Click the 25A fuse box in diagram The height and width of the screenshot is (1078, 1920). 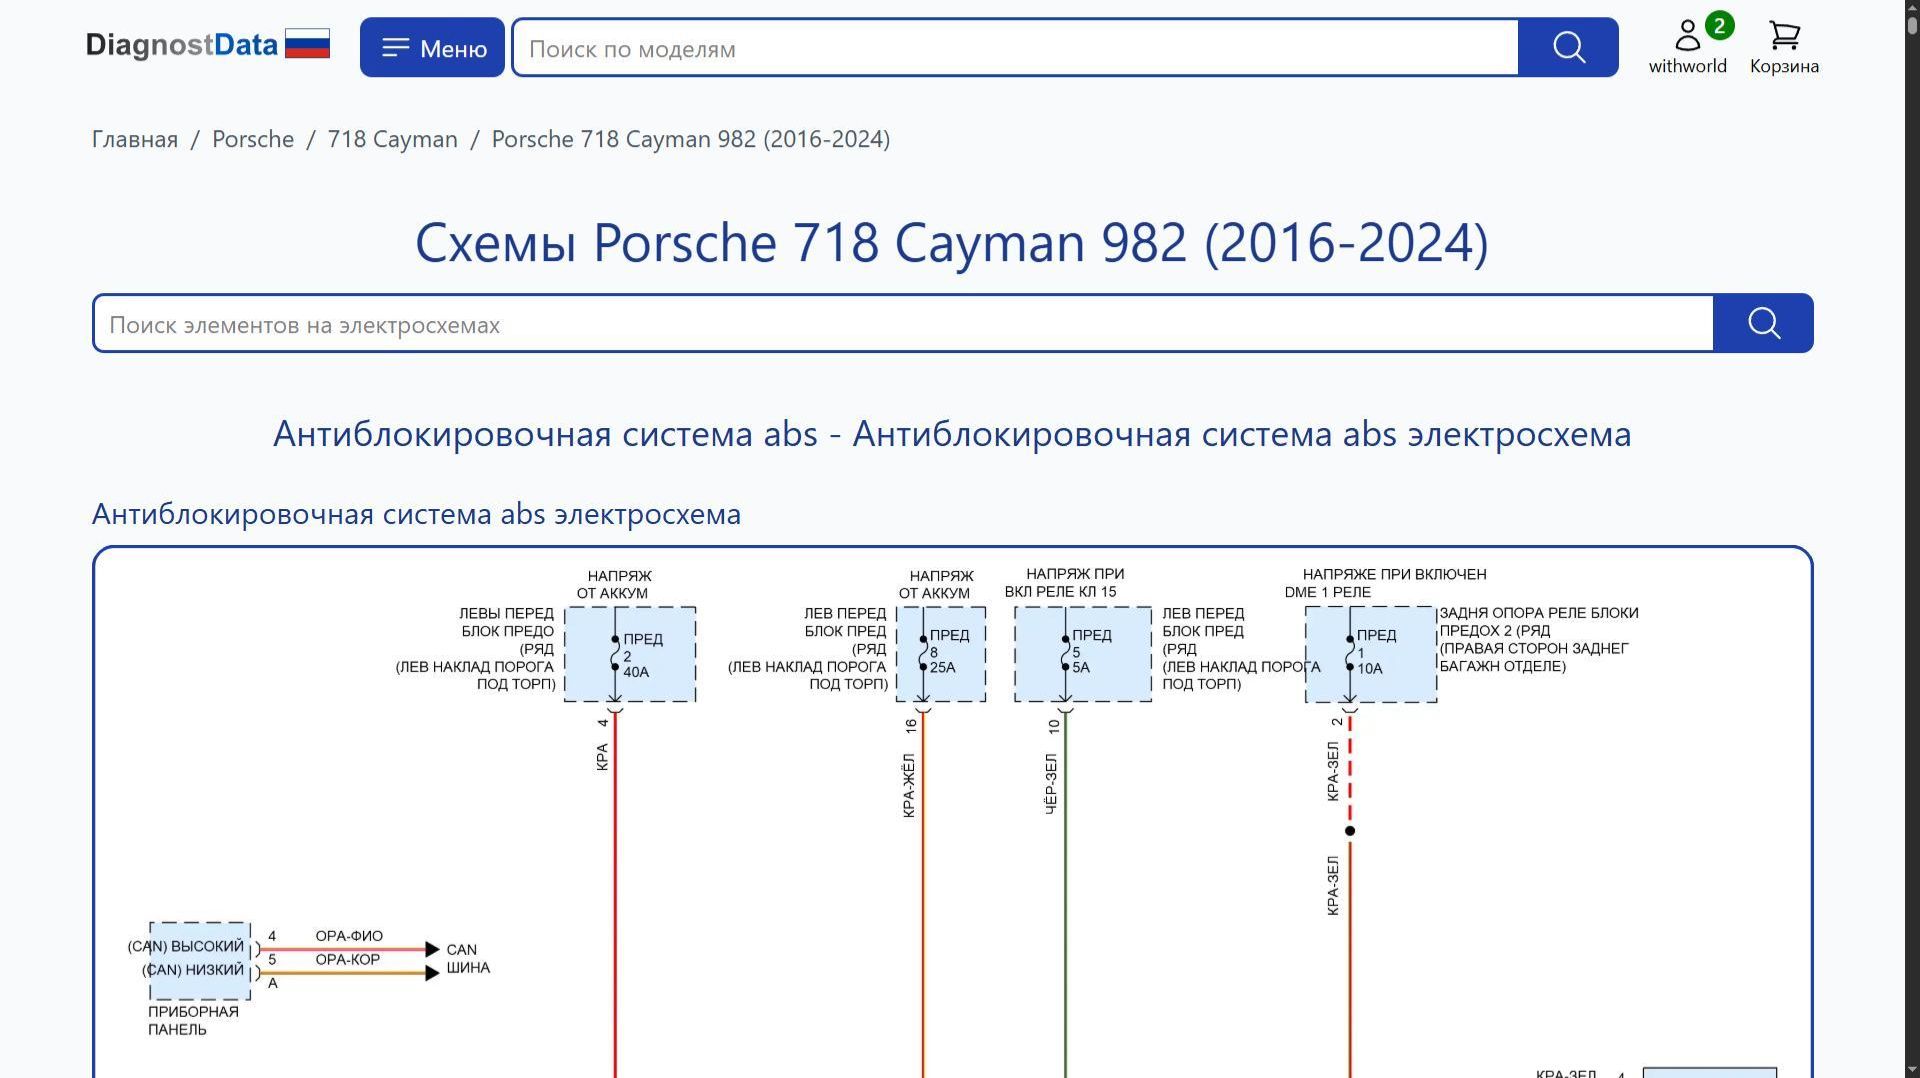pyautogui.click(x=941, y=654)
